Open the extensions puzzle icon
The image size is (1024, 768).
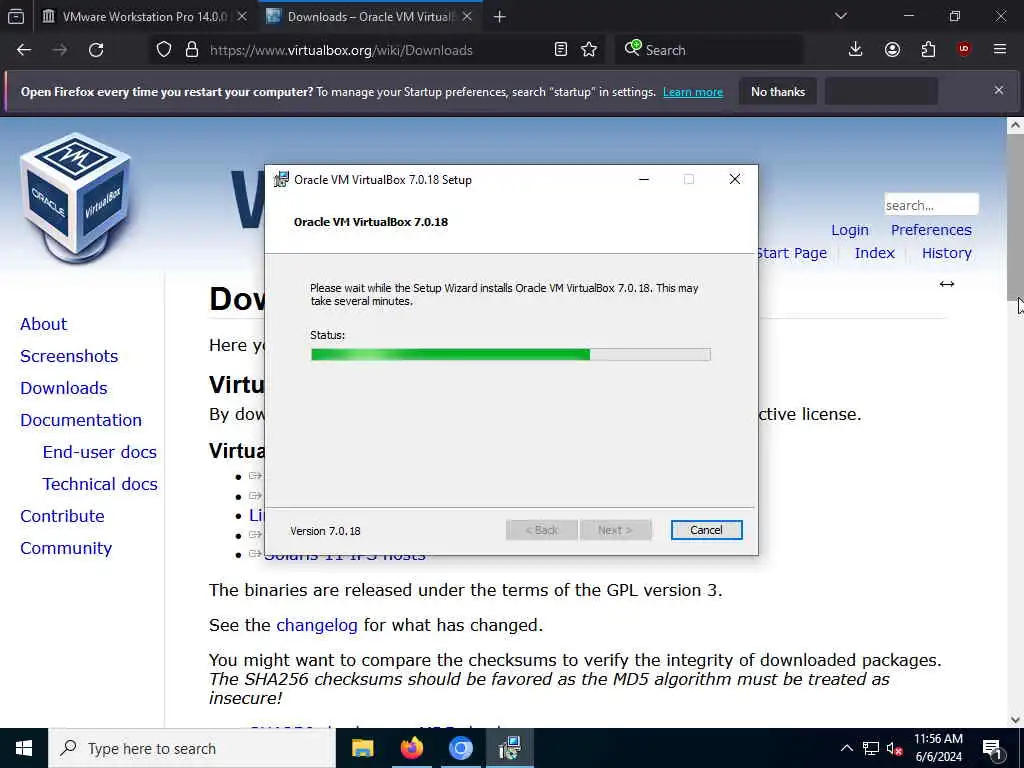pyautogui.click(x=928, y=50)
